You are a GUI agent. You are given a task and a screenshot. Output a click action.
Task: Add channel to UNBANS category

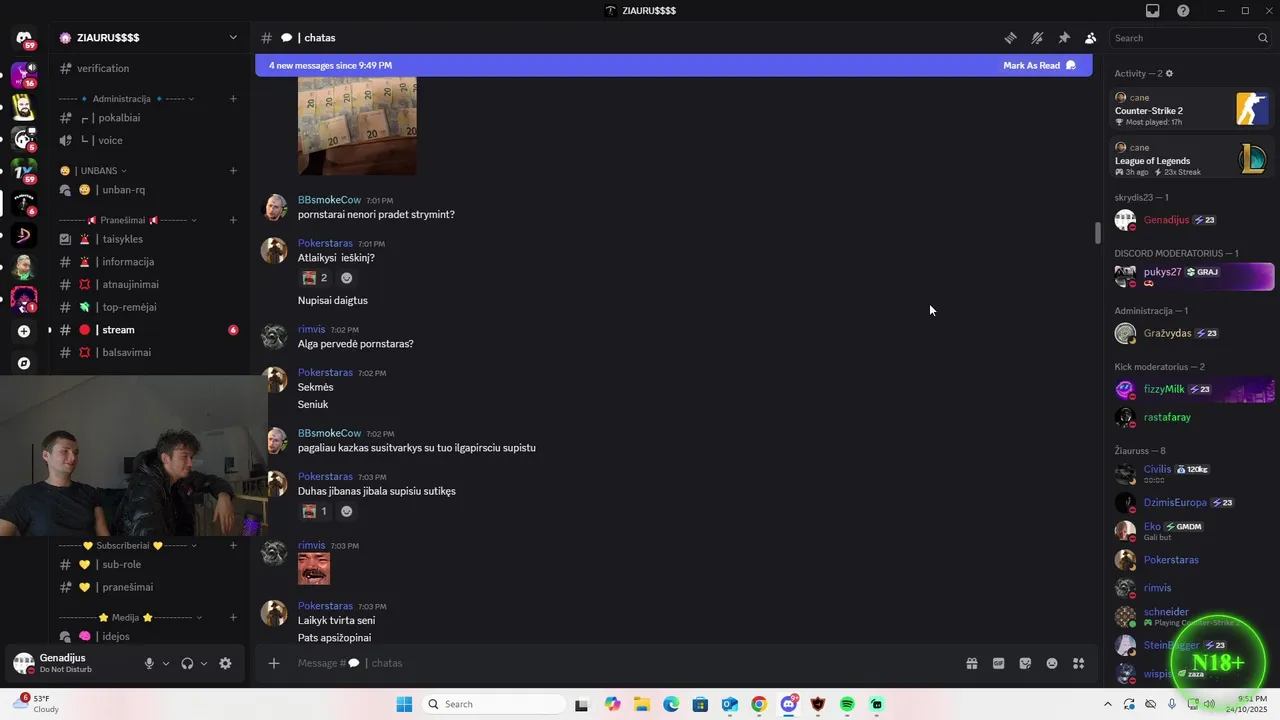coord(233,171)
